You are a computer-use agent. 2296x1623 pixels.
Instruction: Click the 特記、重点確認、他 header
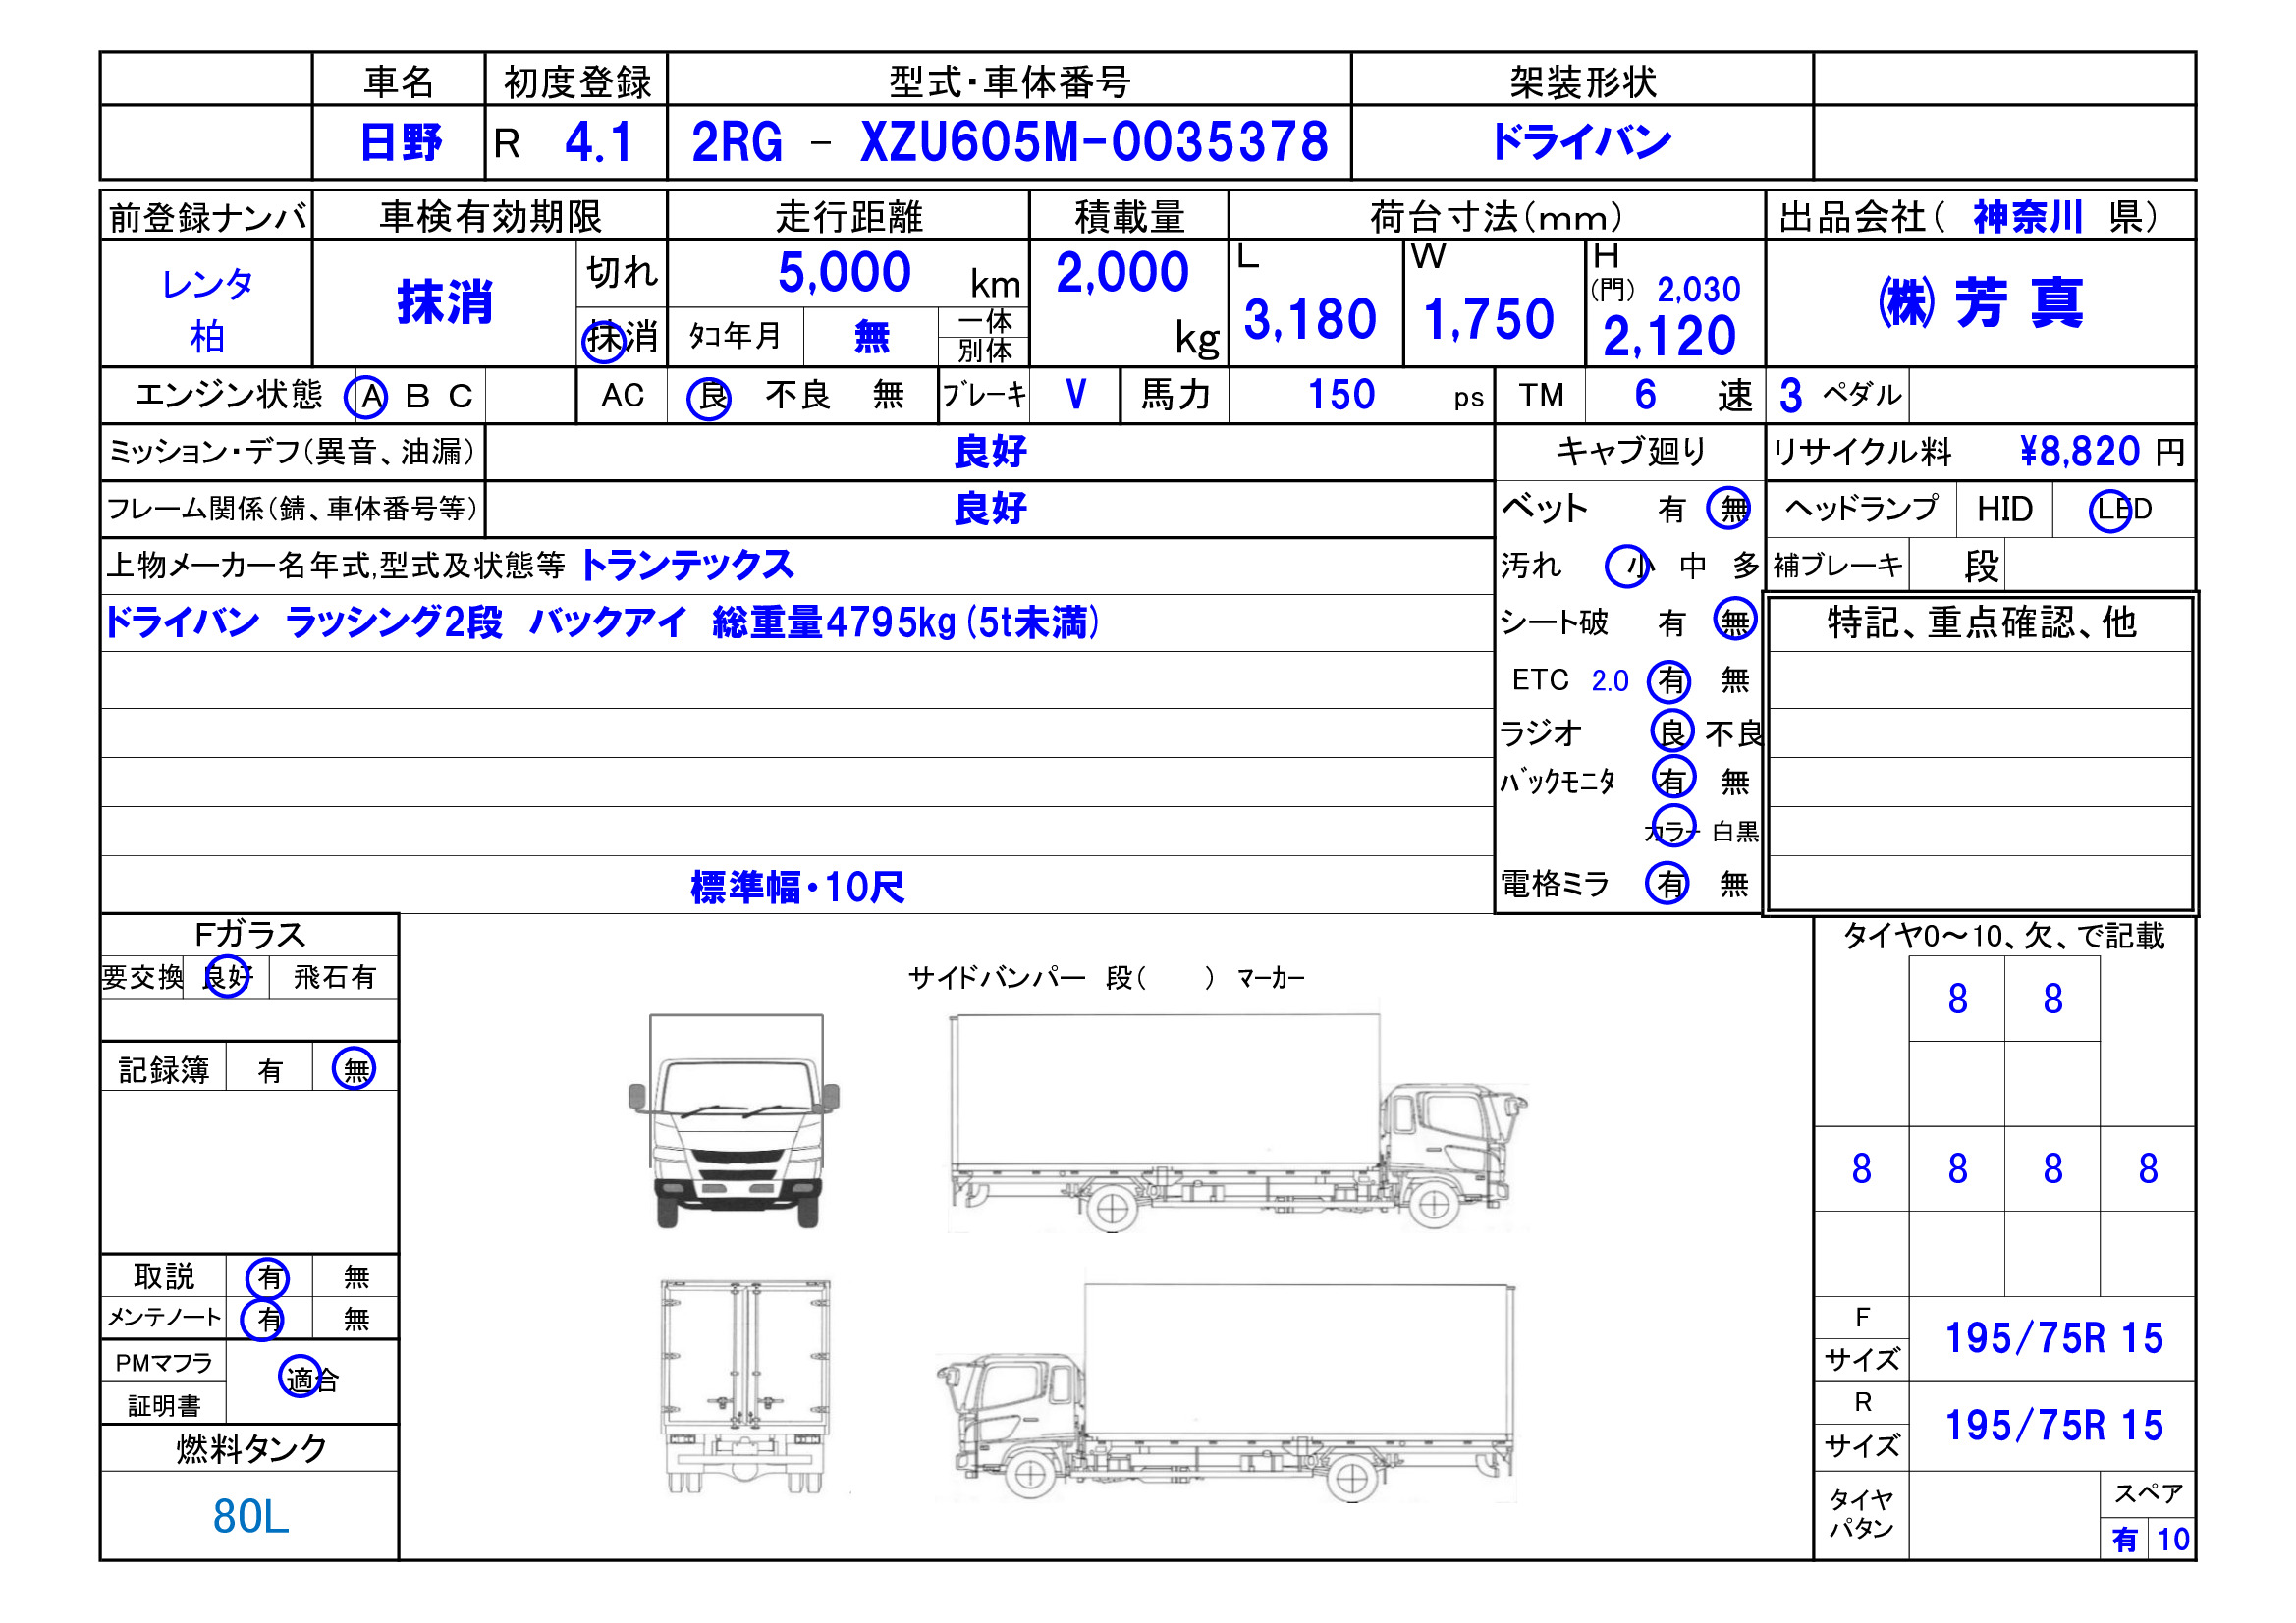pos(1981,622)
